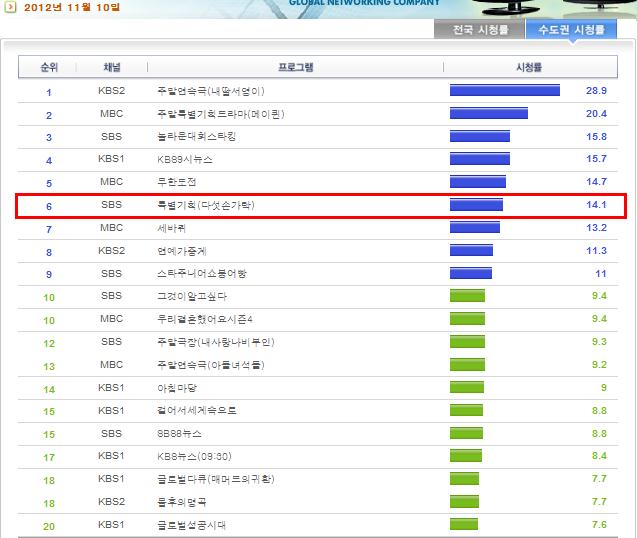
Task: Click the 11.3 rating value
Action: [x=596, y=251]
